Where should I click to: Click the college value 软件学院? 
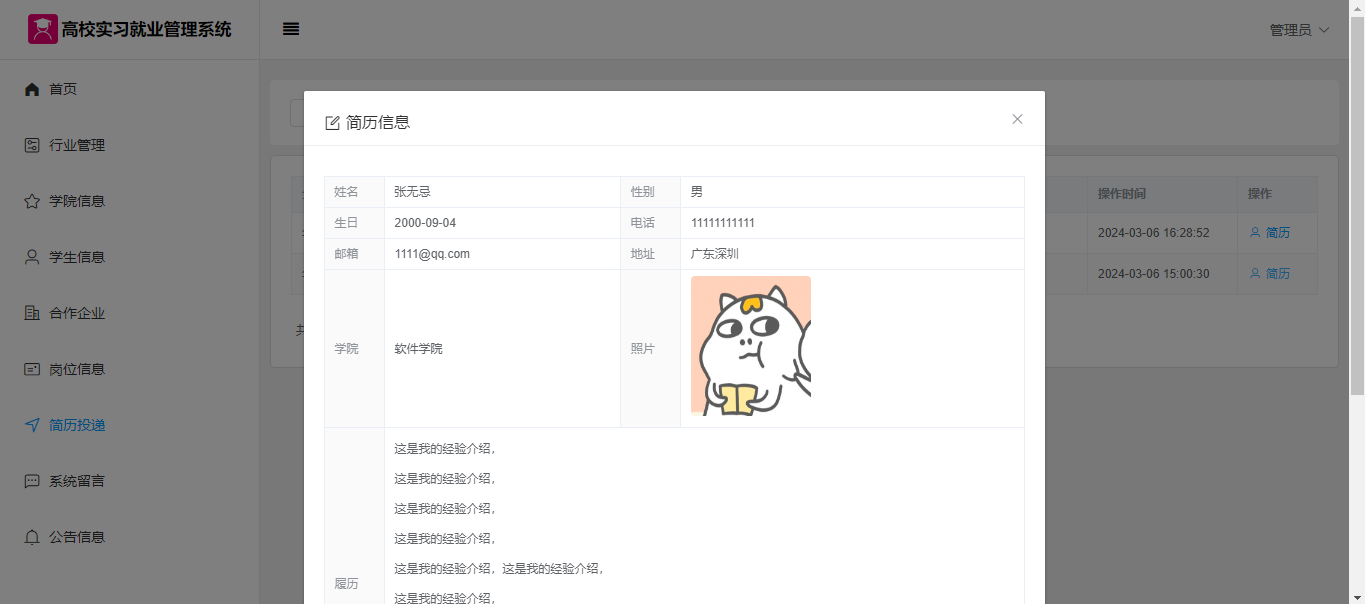click(418, 349)
